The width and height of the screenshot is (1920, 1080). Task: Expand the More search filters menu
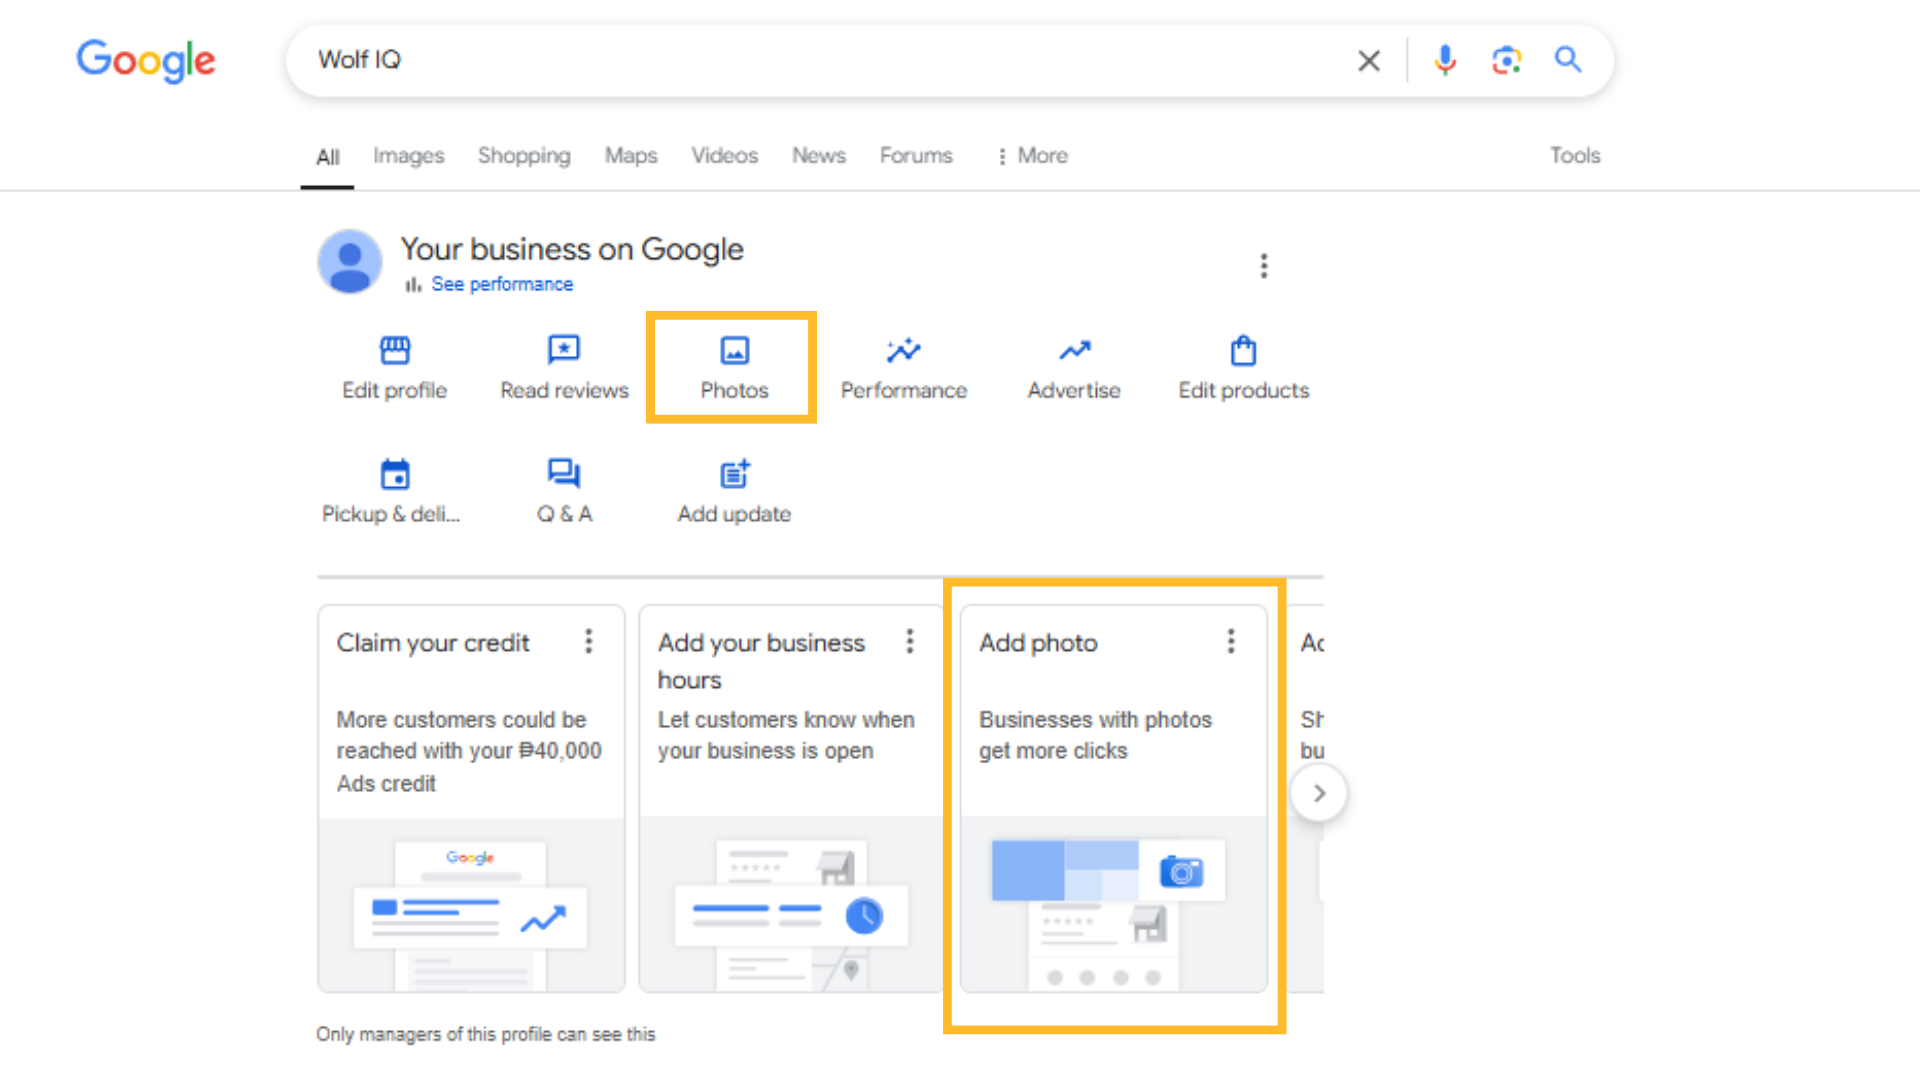(1033, 156)
